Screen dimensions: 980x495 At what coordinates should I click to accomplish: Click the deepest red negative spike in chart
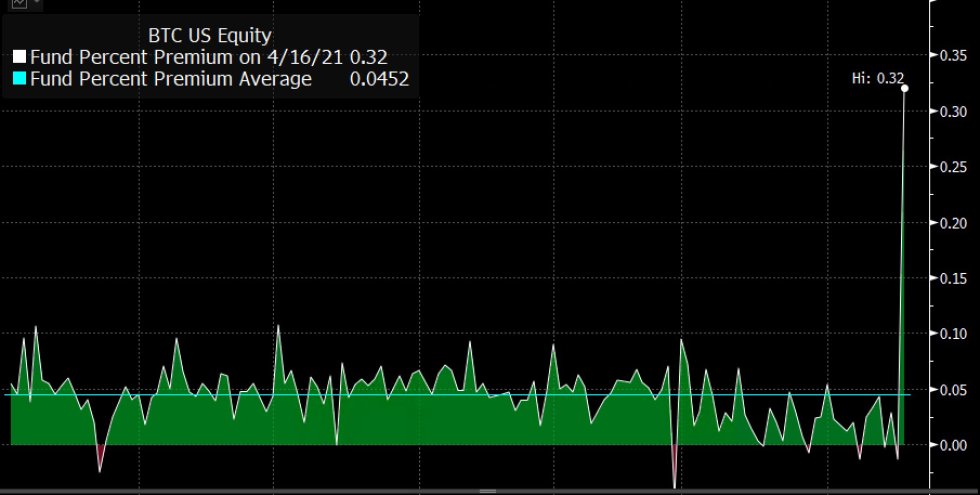(675, 478)
